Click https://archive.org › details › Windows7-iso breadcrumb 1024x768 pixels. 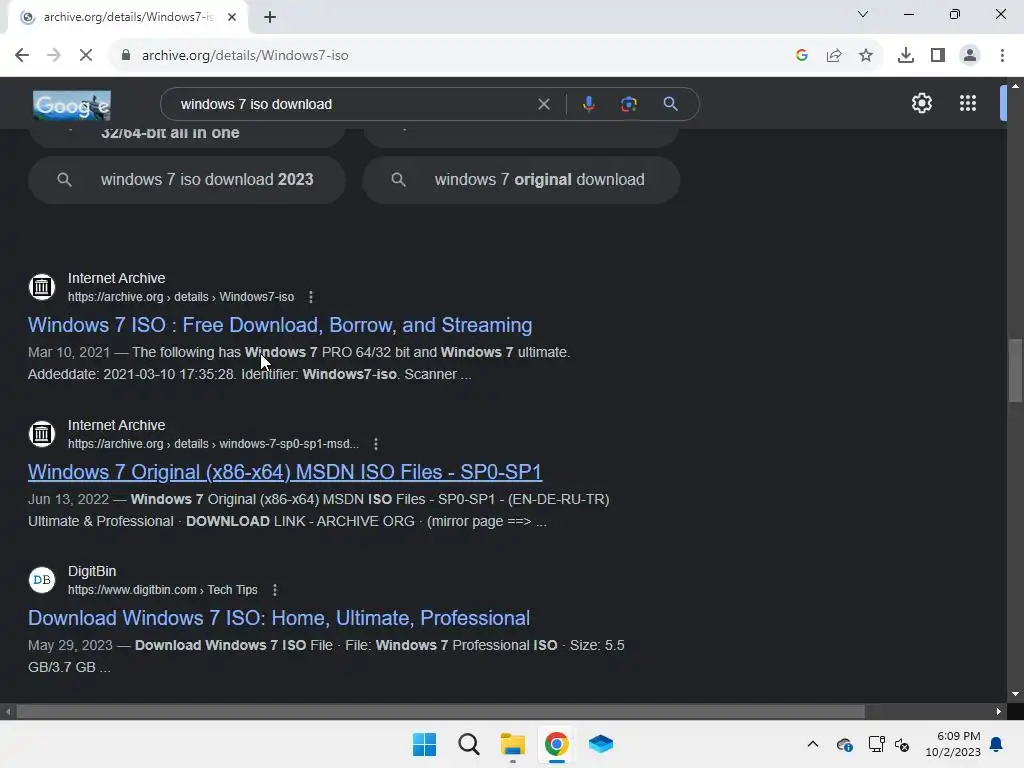pyautogui.click(x=181, y=297)
